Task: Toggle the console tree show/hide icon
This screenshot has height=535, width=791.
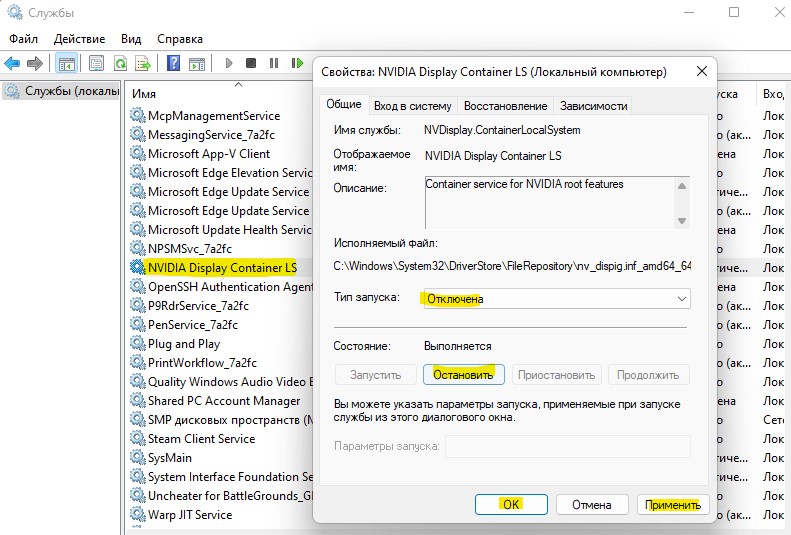Action: [x=66, y=64]
